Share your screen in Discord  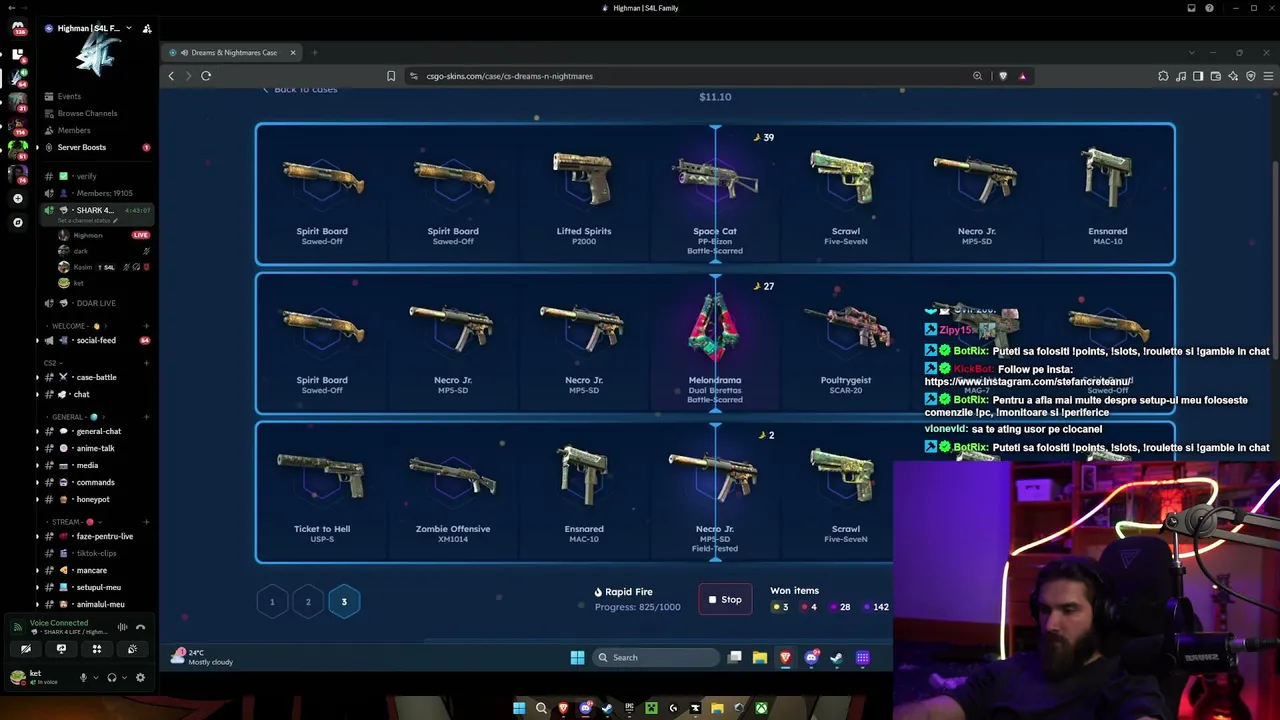click(61, 649)
